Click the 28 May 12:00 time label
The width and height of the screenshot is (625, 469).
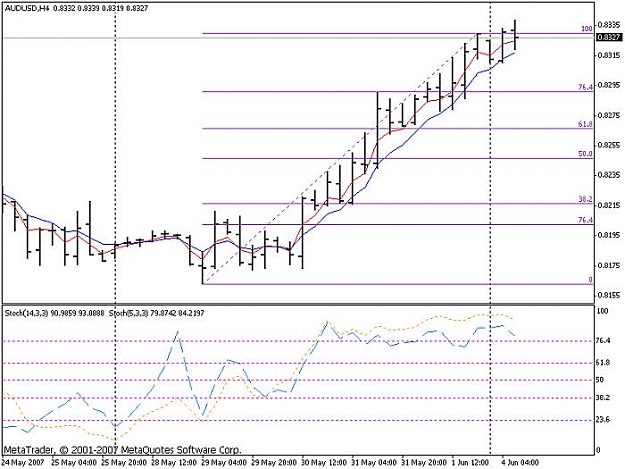pyautogui.click(x=174, y=463)
